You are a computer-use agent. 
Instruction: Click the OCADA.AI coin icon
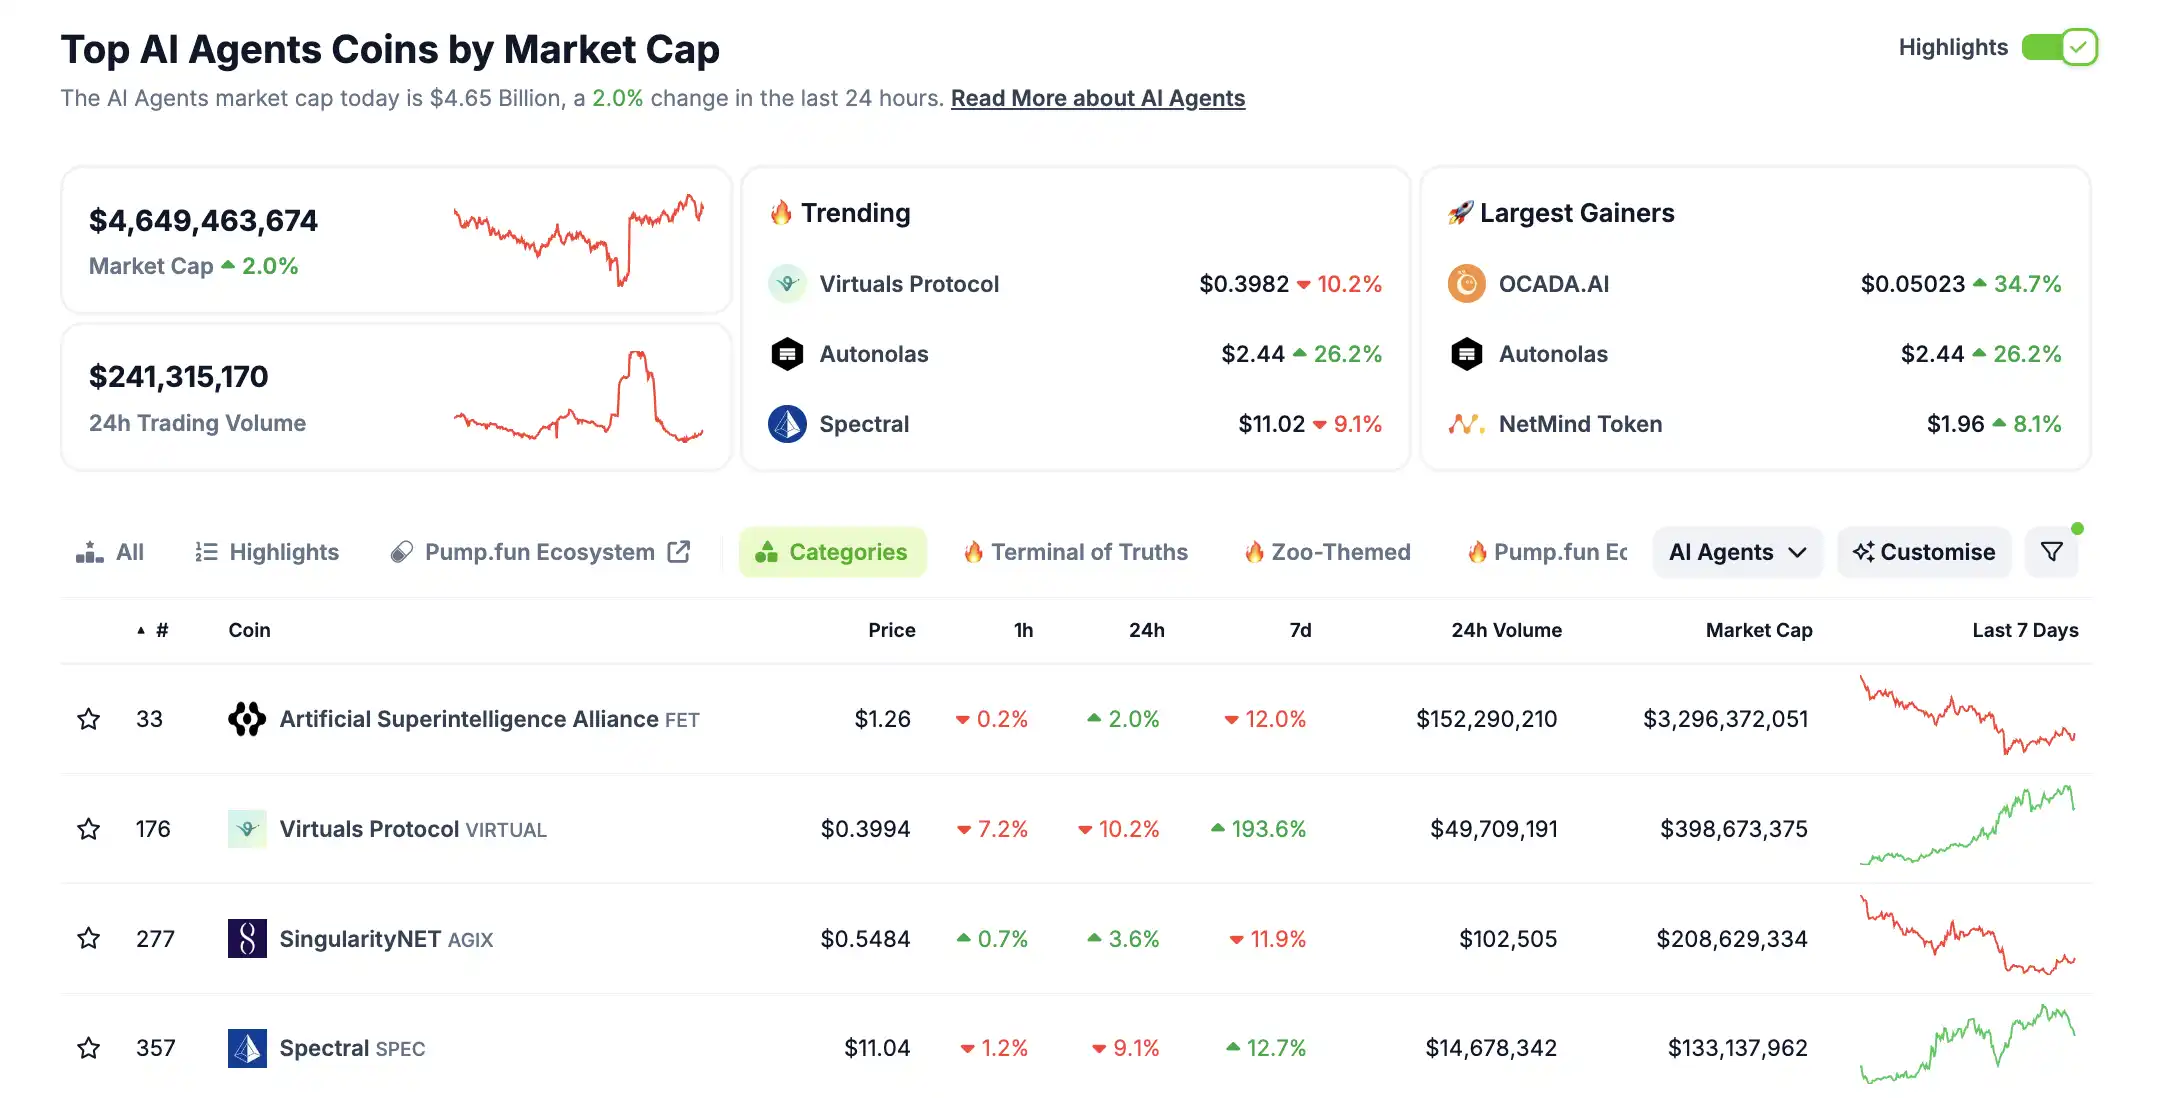click(1466, 284)
